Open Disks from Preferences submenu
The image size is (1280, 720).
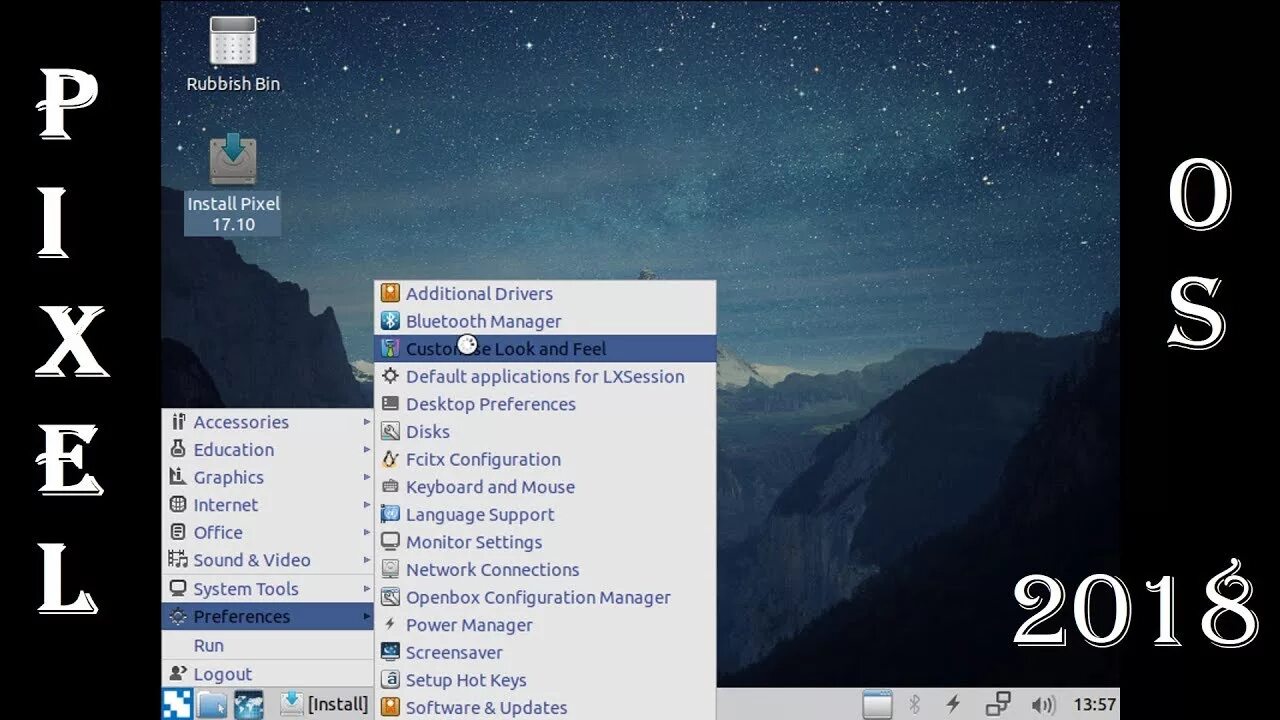pyautogui.click(x=545, y=431)
